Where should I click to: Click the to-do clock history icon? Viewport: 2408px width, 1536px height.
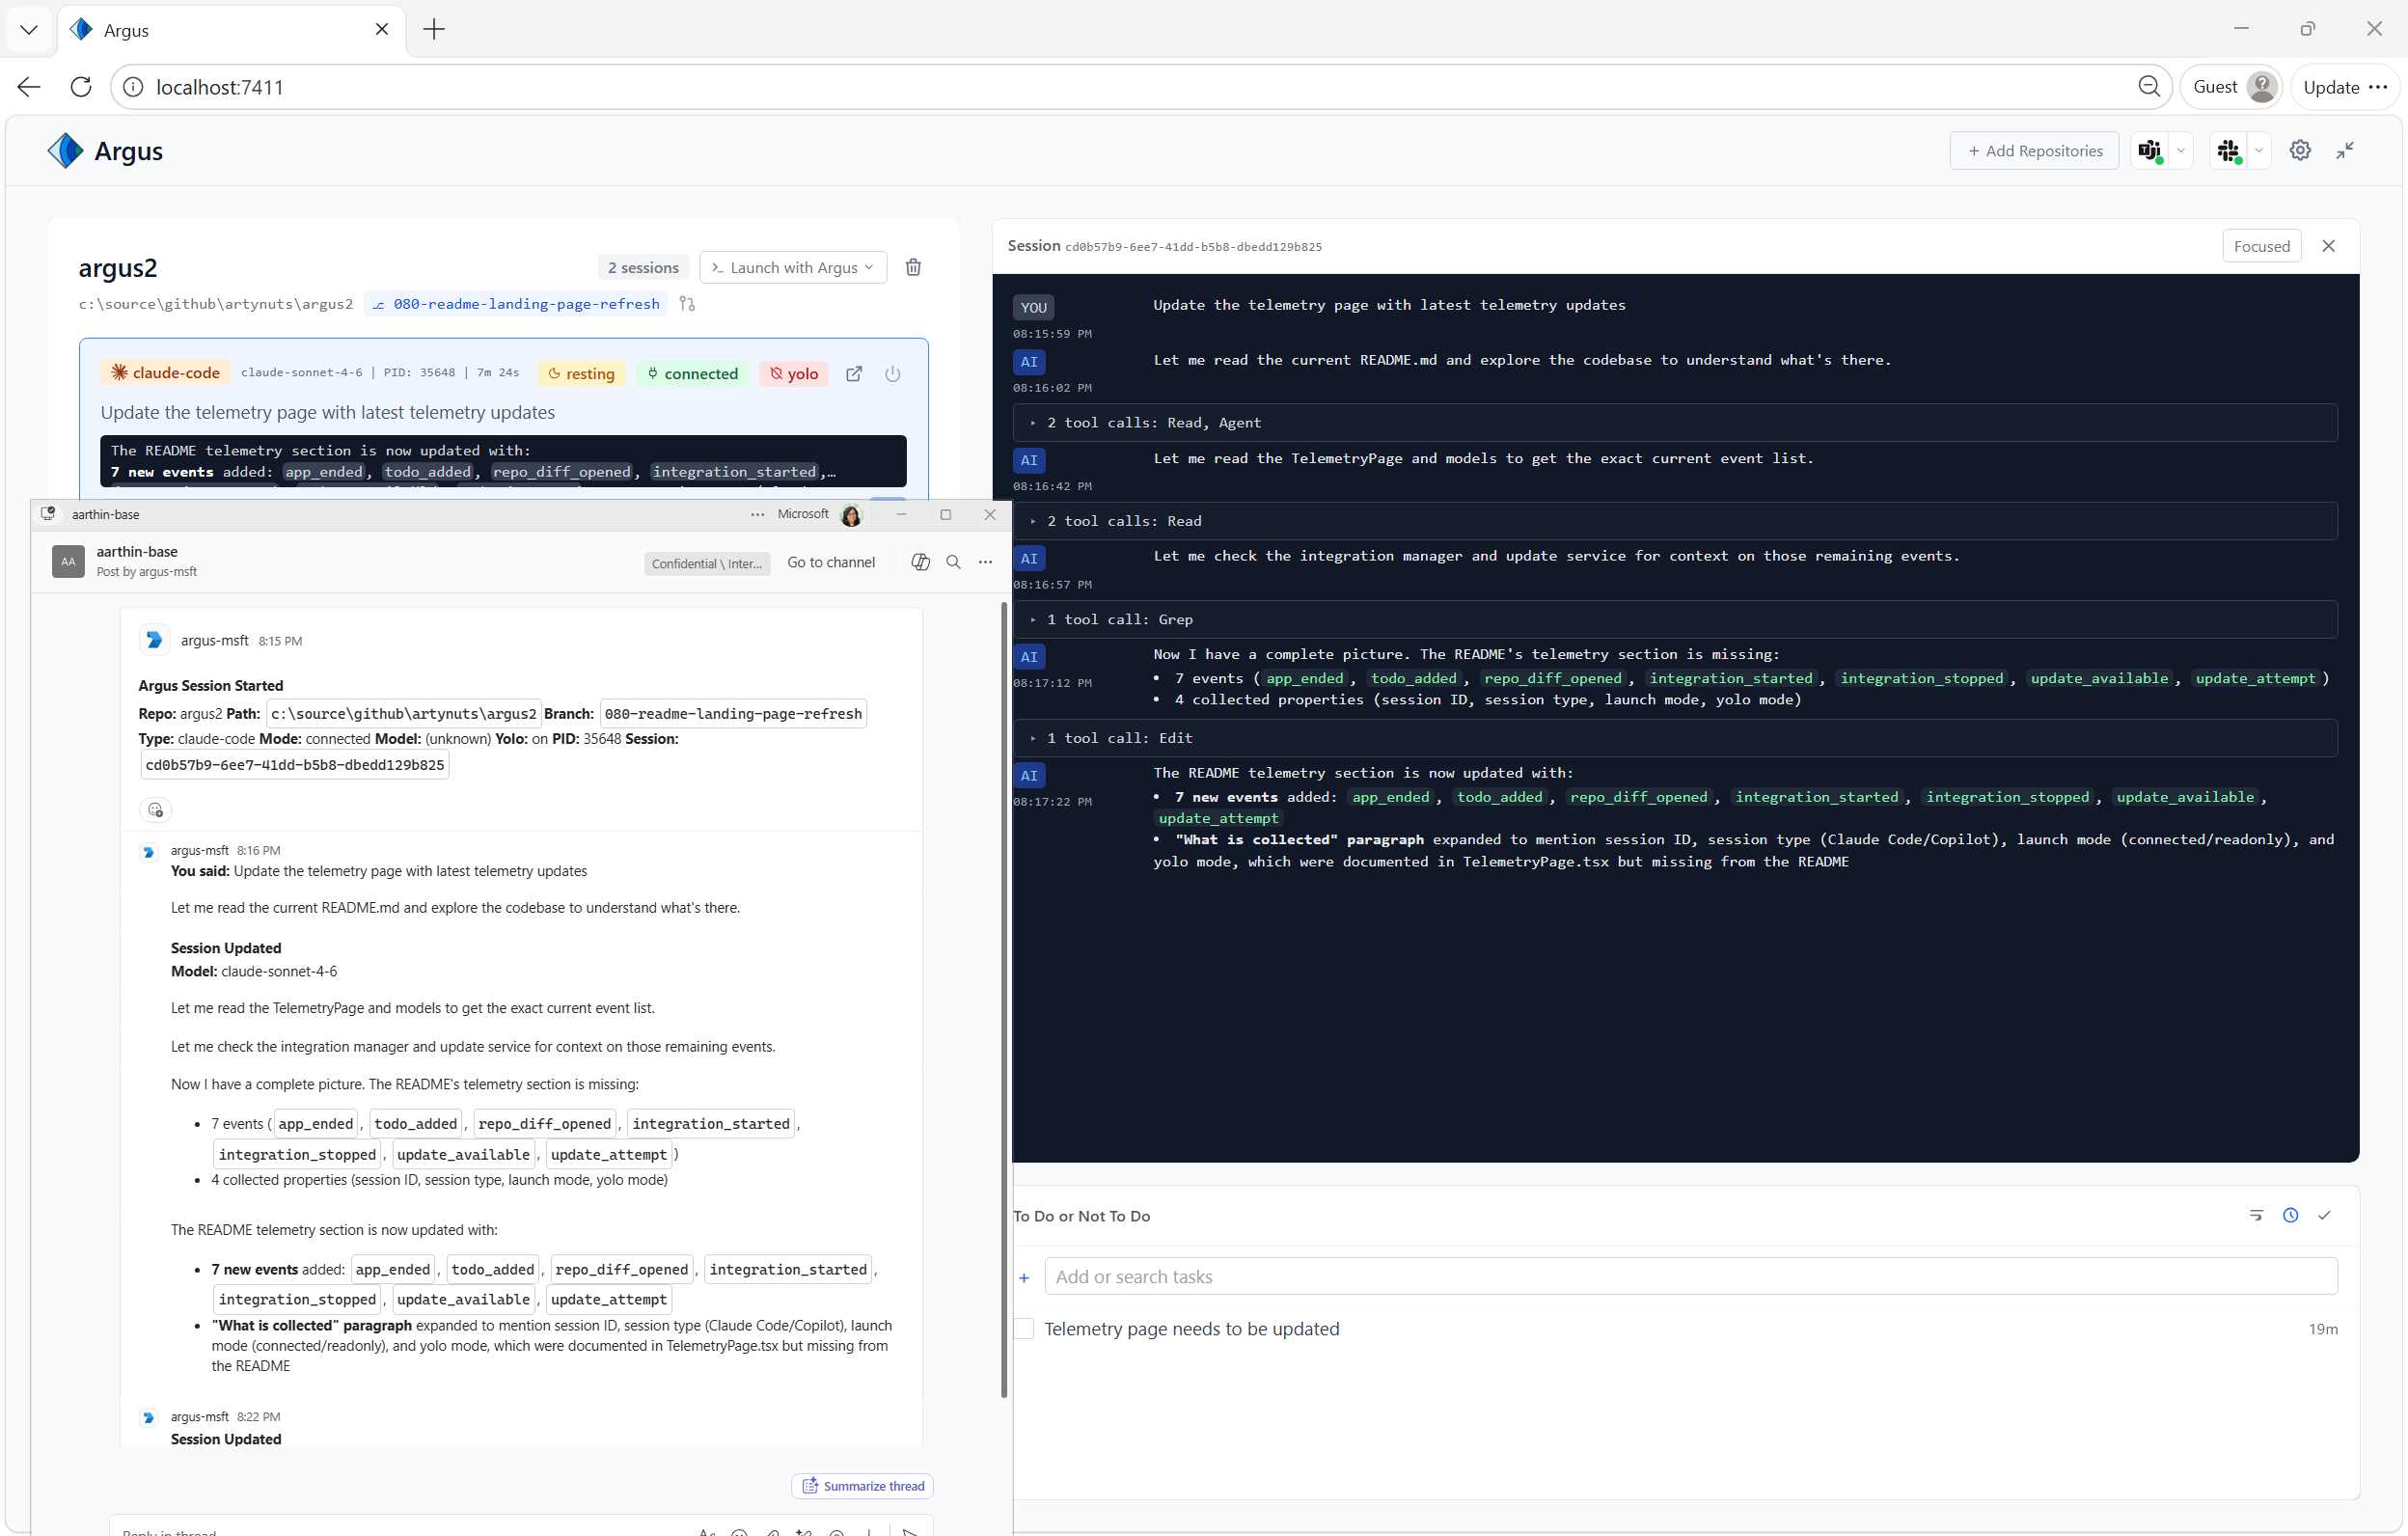[2291, 1215]
